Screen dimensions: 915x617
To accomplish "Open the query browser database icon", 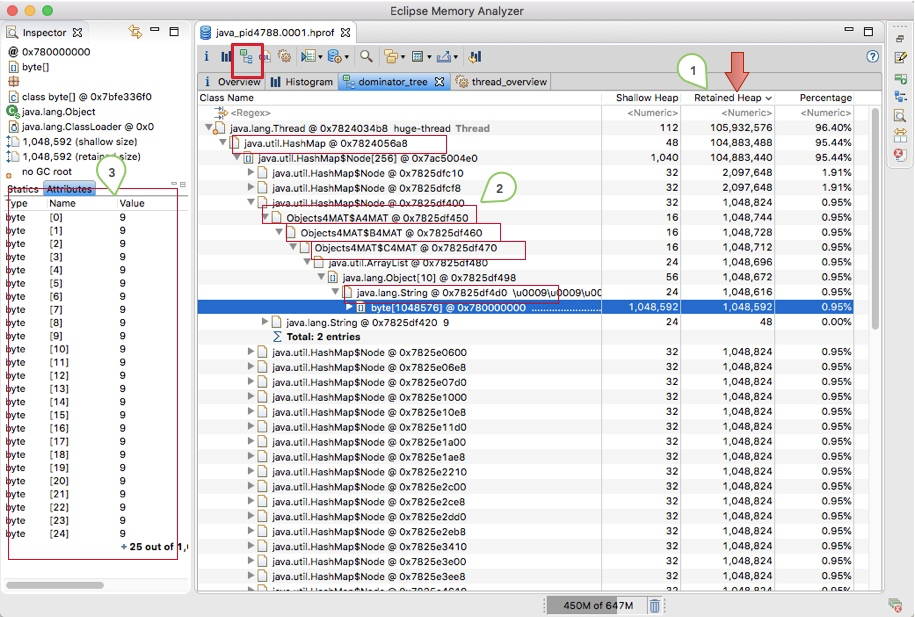I will pos(334,57).
